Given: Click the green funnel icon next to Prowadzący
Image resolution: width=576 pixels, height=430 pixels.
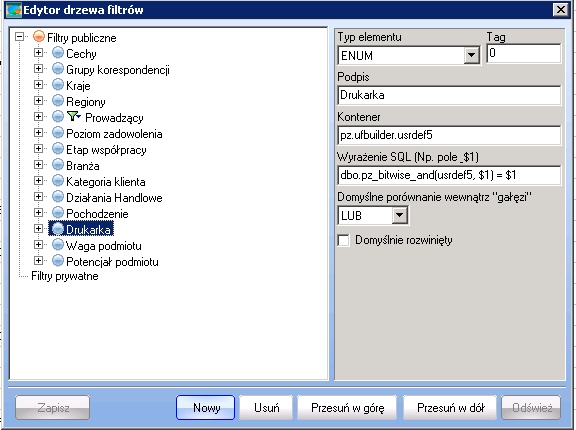Looking at the screenshot, I should (x=73, y=116).
